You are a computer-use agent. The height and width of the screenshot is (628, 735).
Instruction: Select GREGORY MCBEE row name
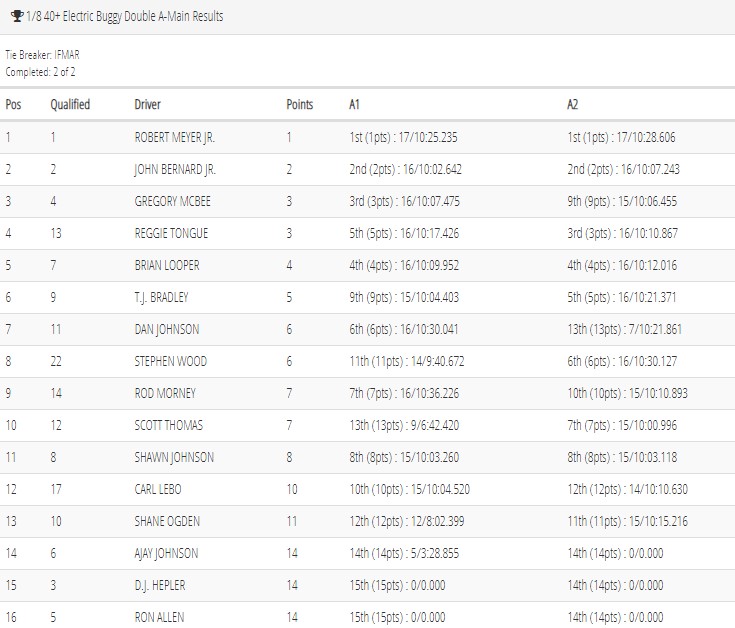click(172, 202)
